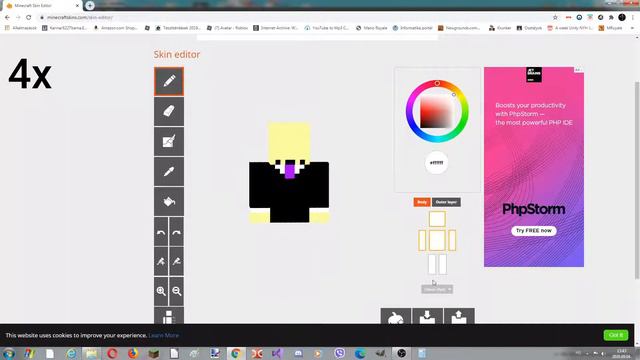Image resolution: width=640 pixels, height=360 pixels.
Task: Click the Windows Start button
Action: pos(9,353)
